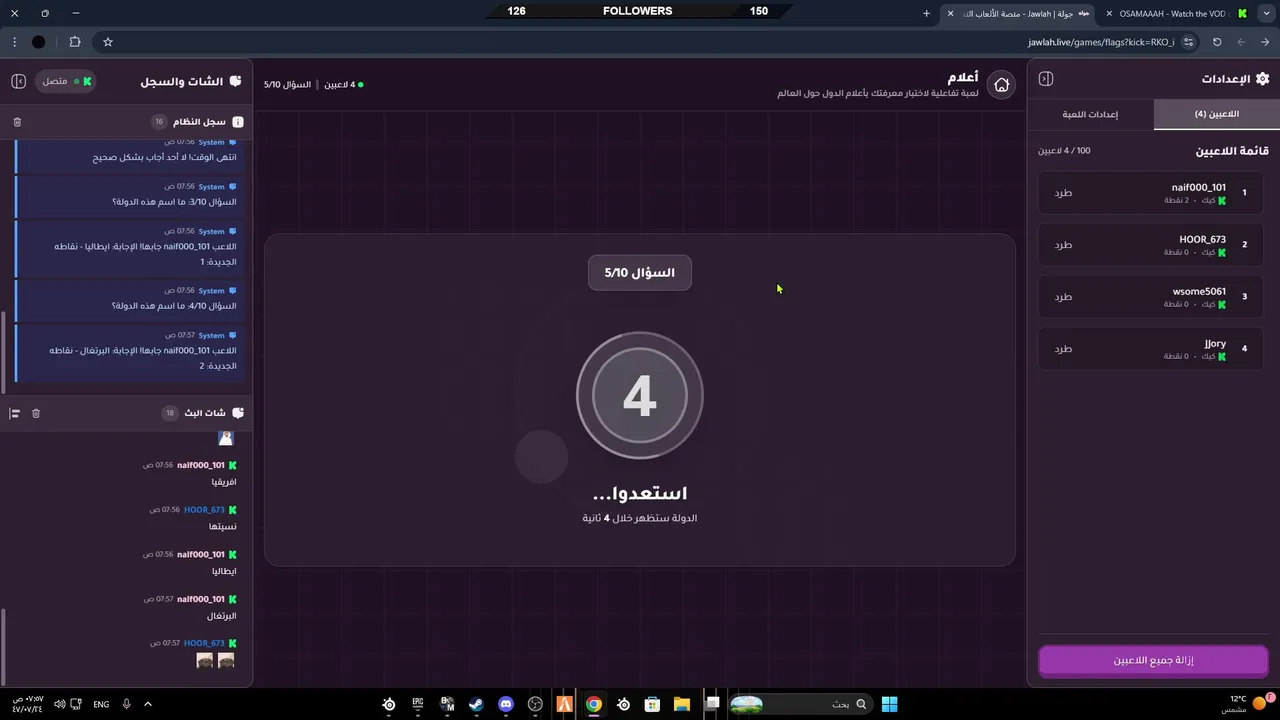1280x720 pixels.
Task: Open Microsoft Store from the taskbar
Action: pyautogui.click(x=652, y=704)
